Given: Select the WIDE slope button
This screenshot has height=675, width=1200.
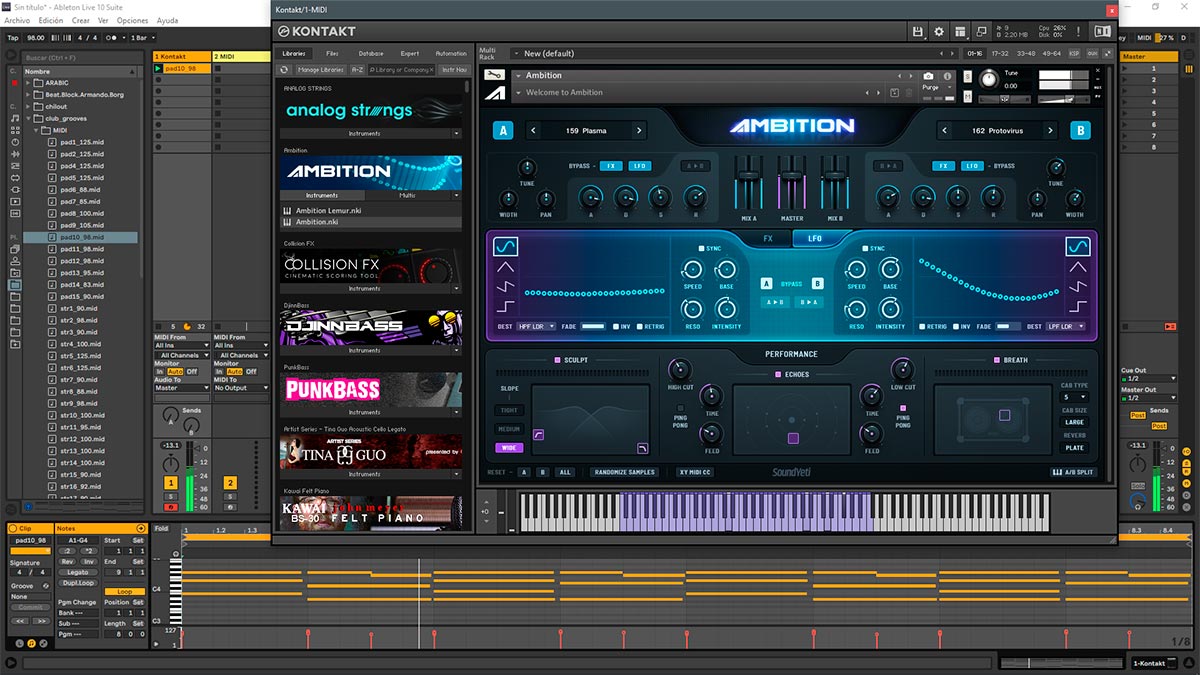Looking at the screenshot, I should (x=509, y=447).
